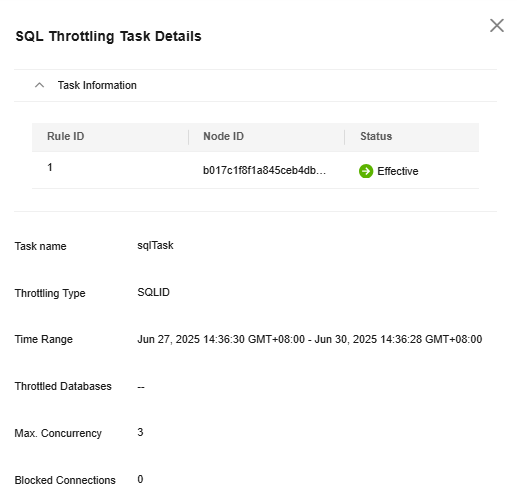Click the Rule ID column header
This screenshot has height=495, width=517.
65,136
